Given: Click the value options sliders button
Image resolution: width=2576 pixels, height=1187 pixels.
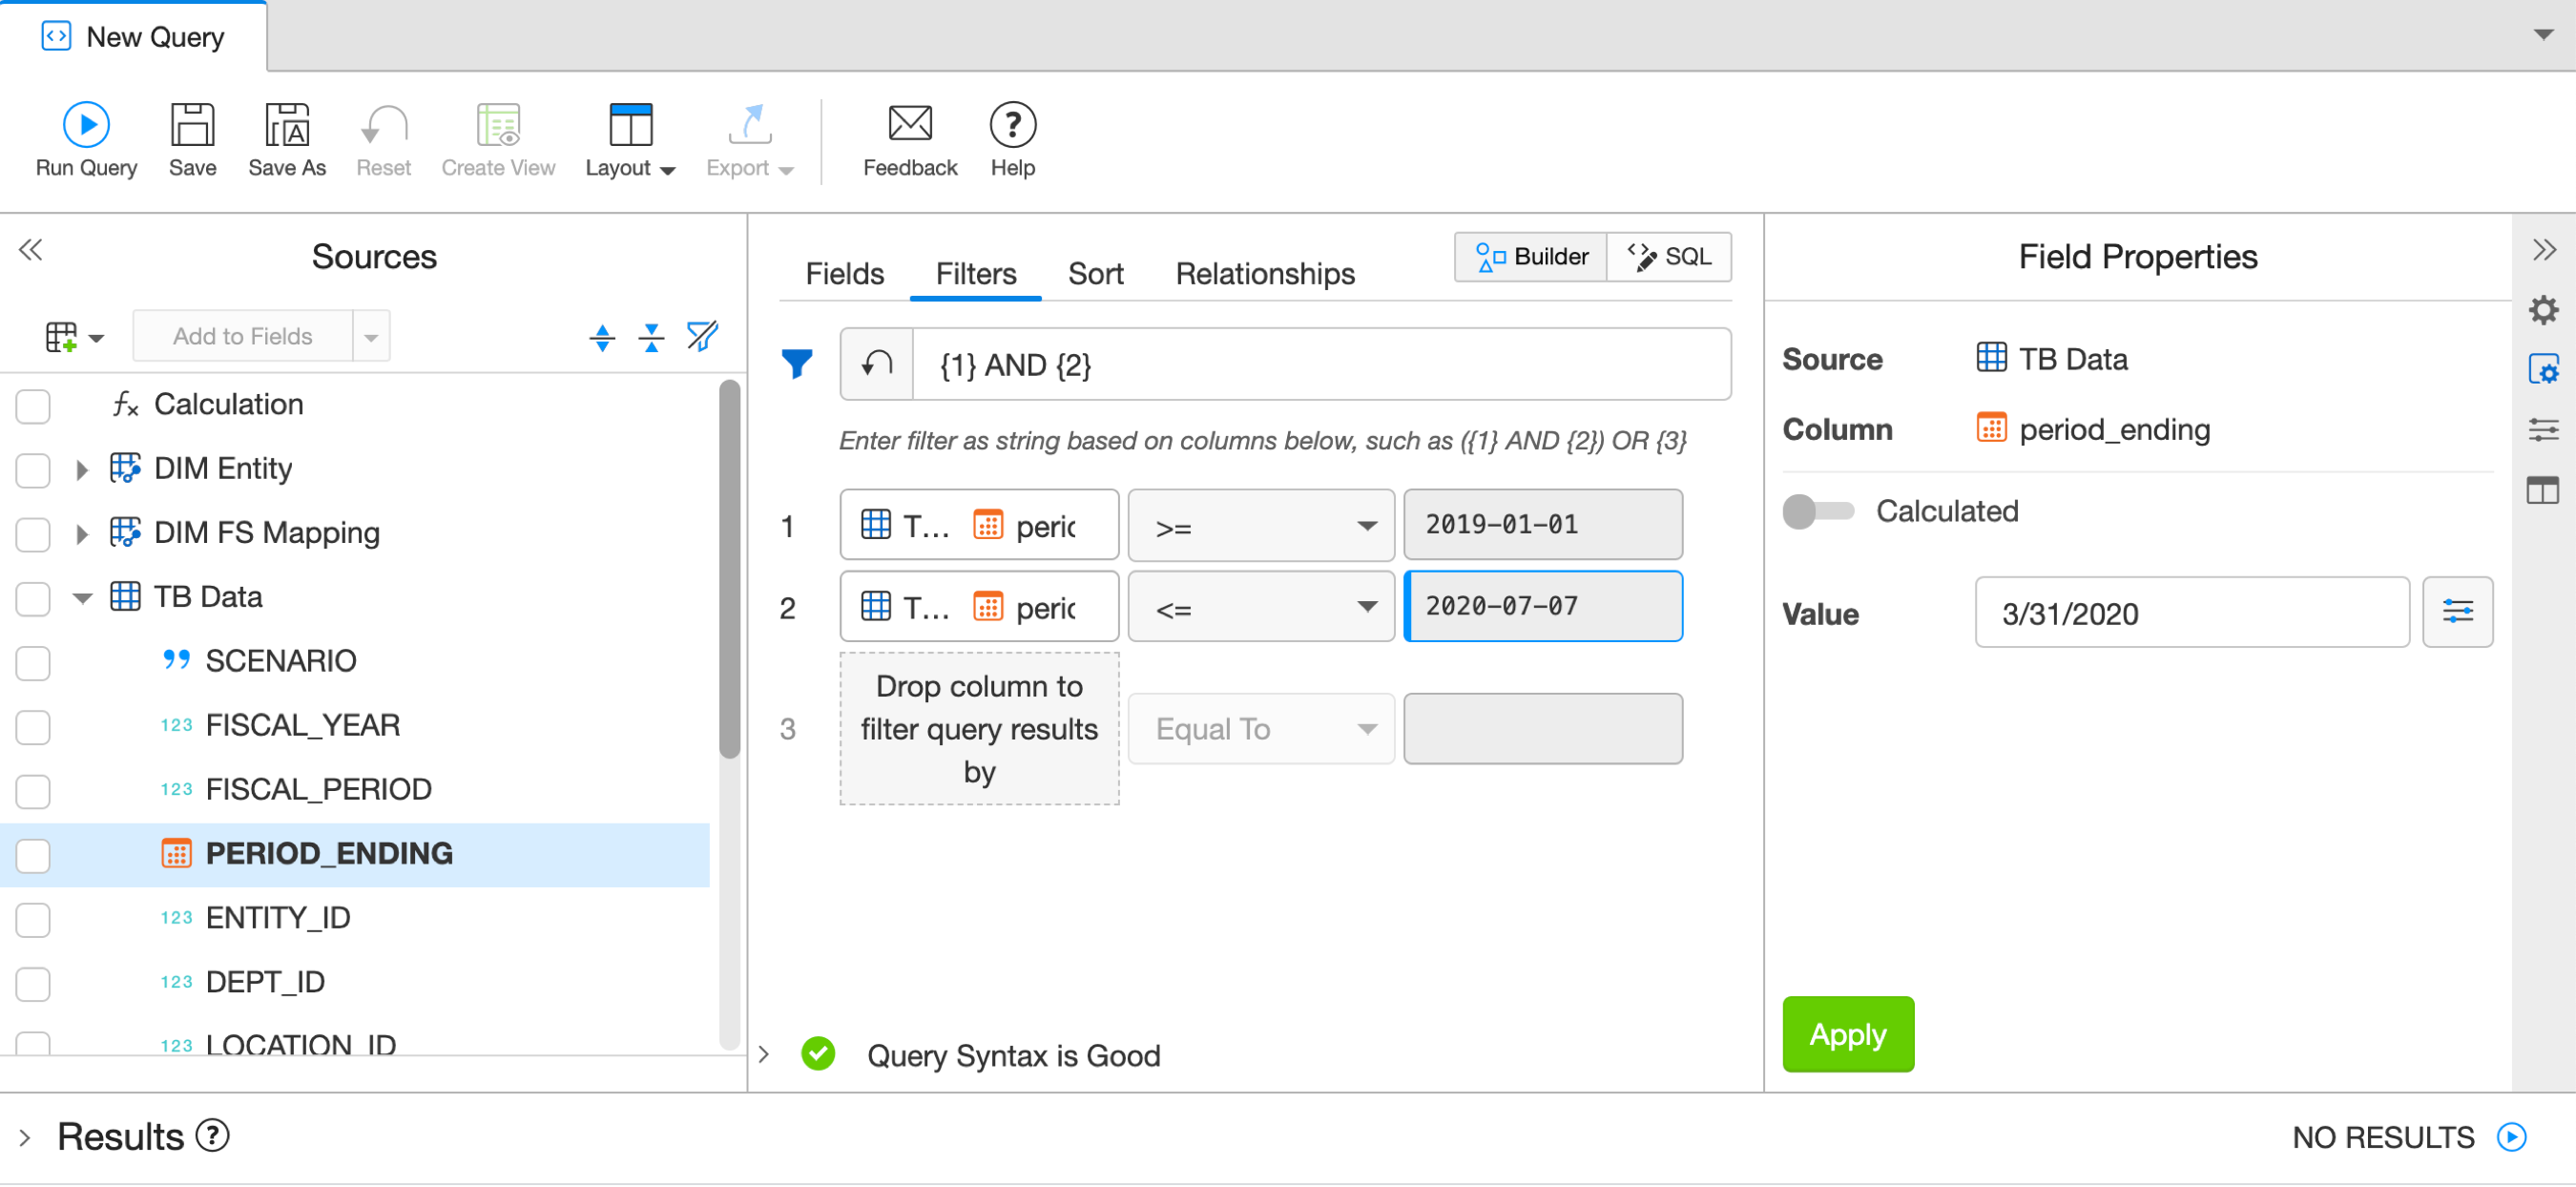Looking at the screenshot, I should [x=2457, y=611].
